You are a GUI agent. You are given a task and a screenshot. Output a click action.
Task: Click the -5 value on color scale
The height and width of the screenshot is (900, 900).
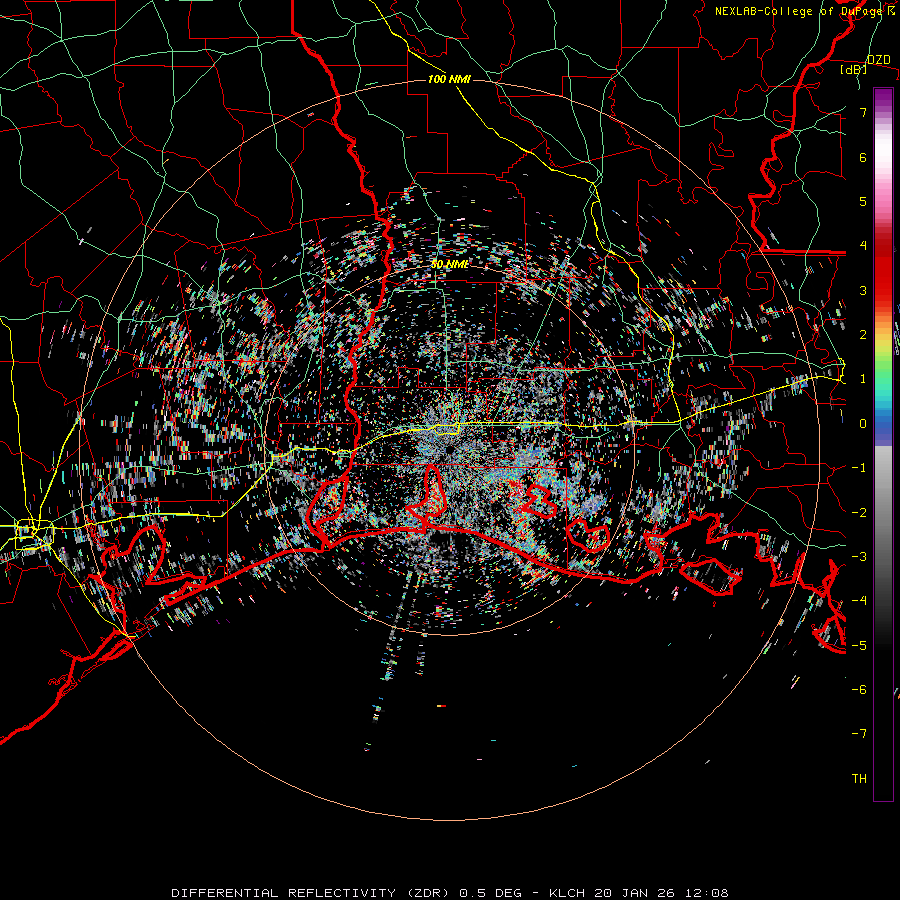point(859,645)
